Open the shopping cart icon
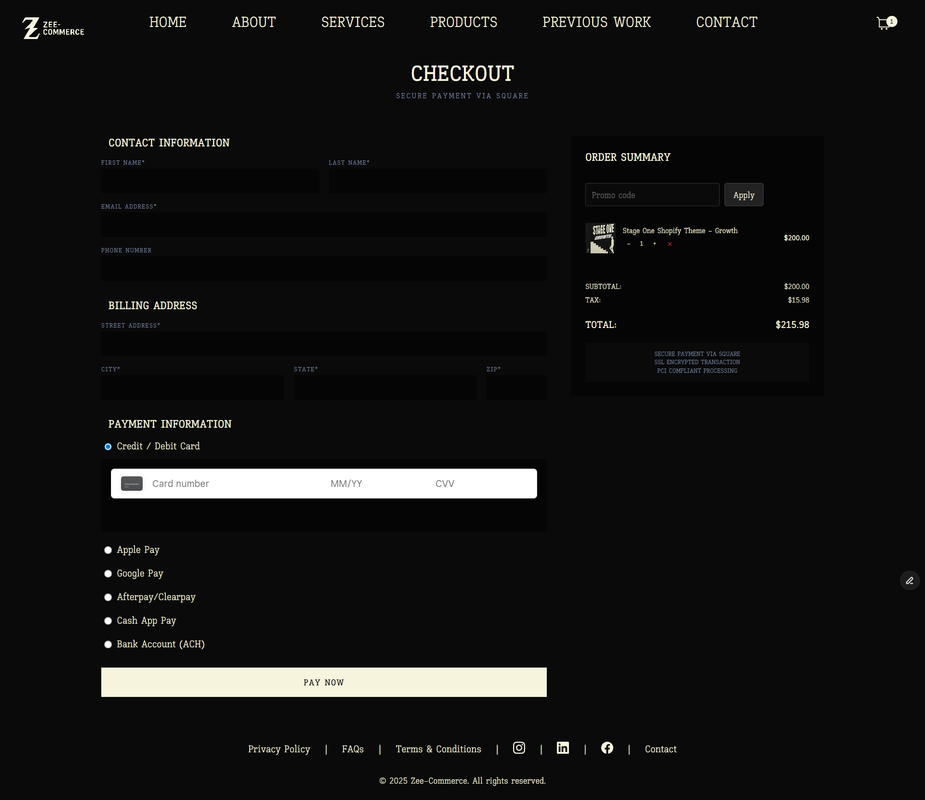The width and height of the screenshot is (925, 800). tap(885, 23)
